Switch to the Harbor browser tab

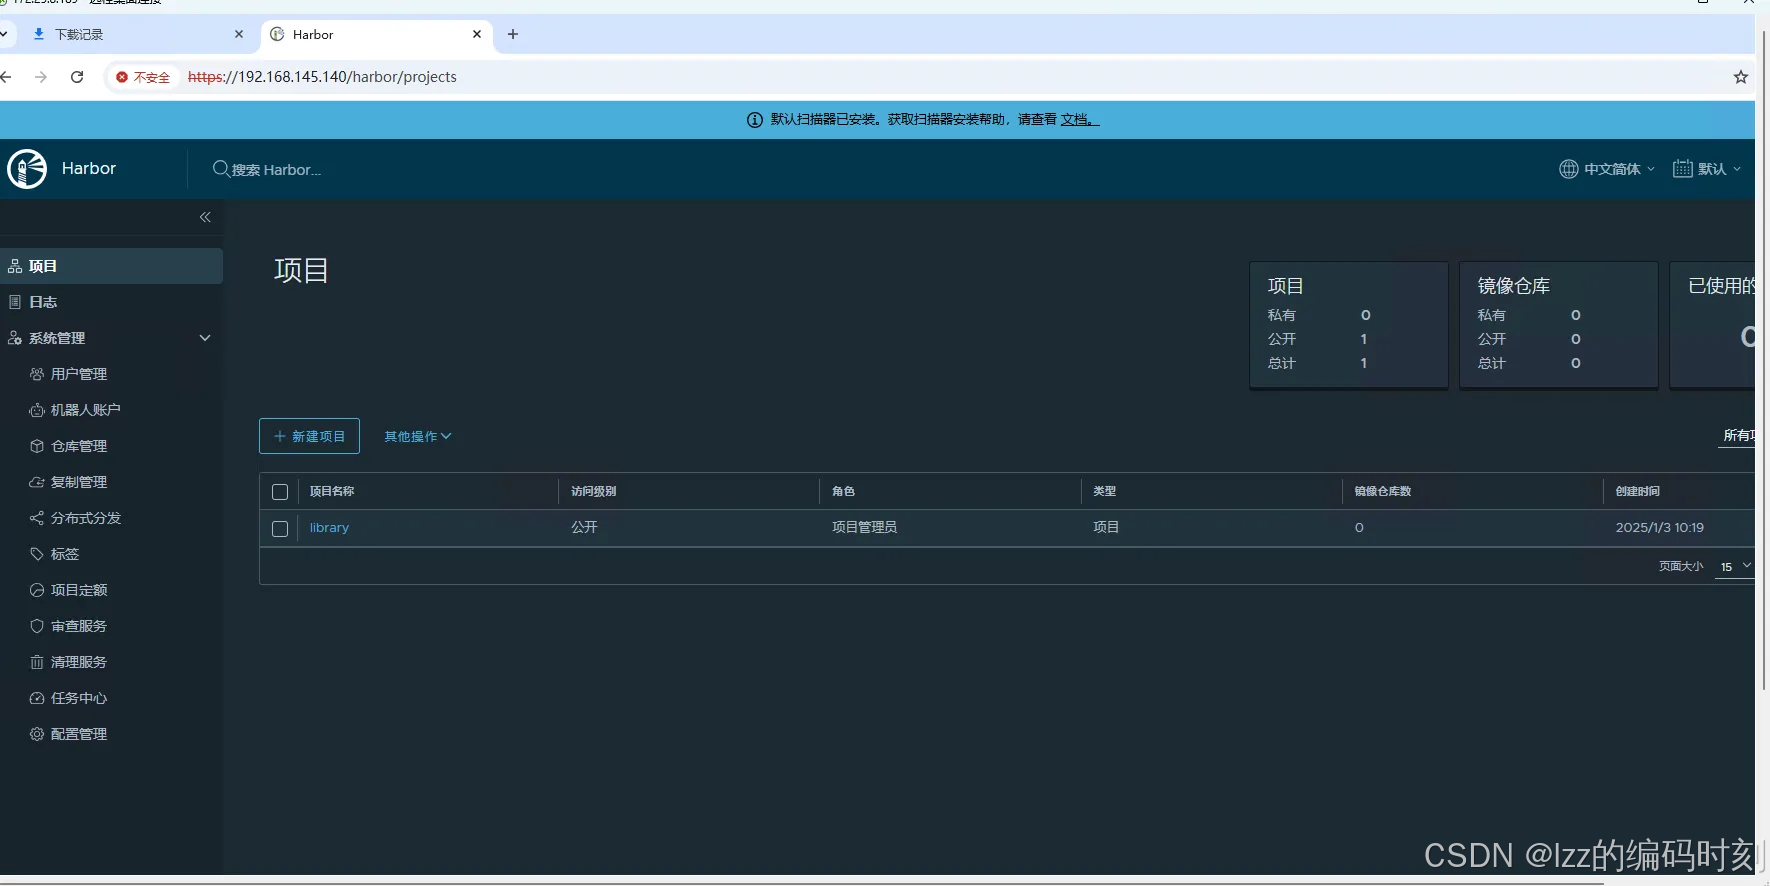[377, 34]
